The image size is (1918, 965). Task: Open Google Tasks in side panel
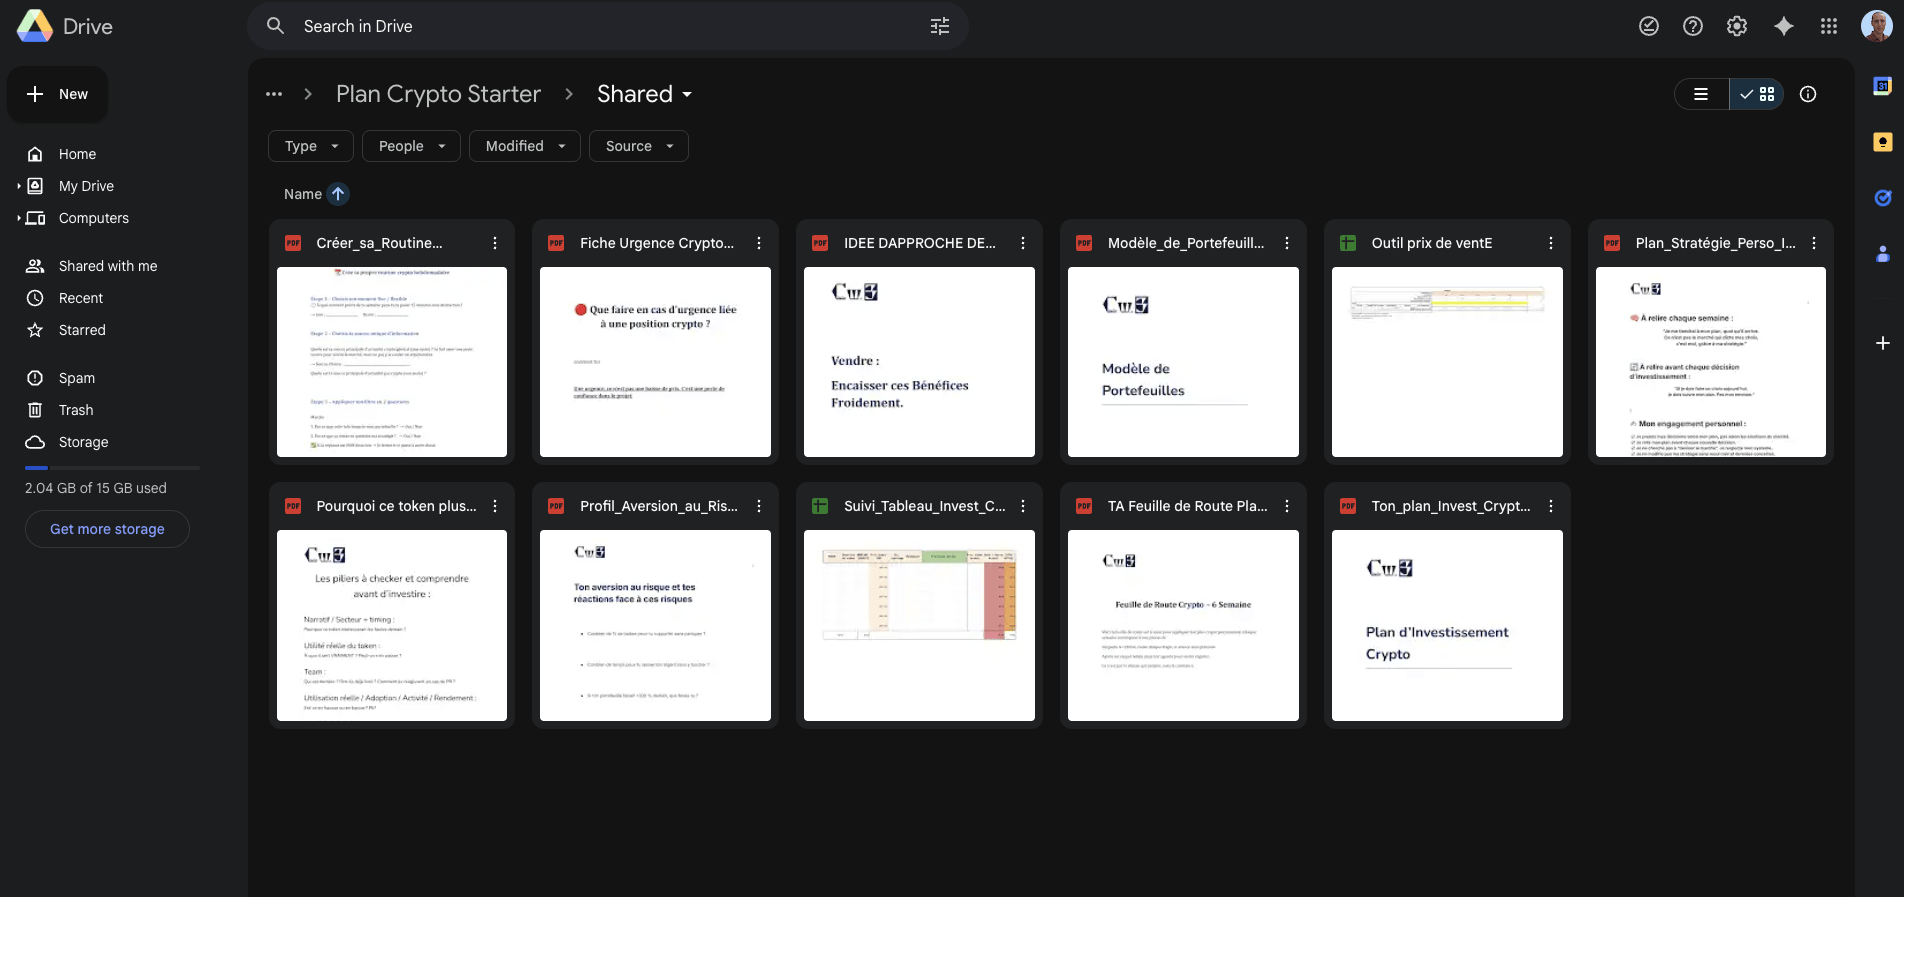coord(1882,198)
